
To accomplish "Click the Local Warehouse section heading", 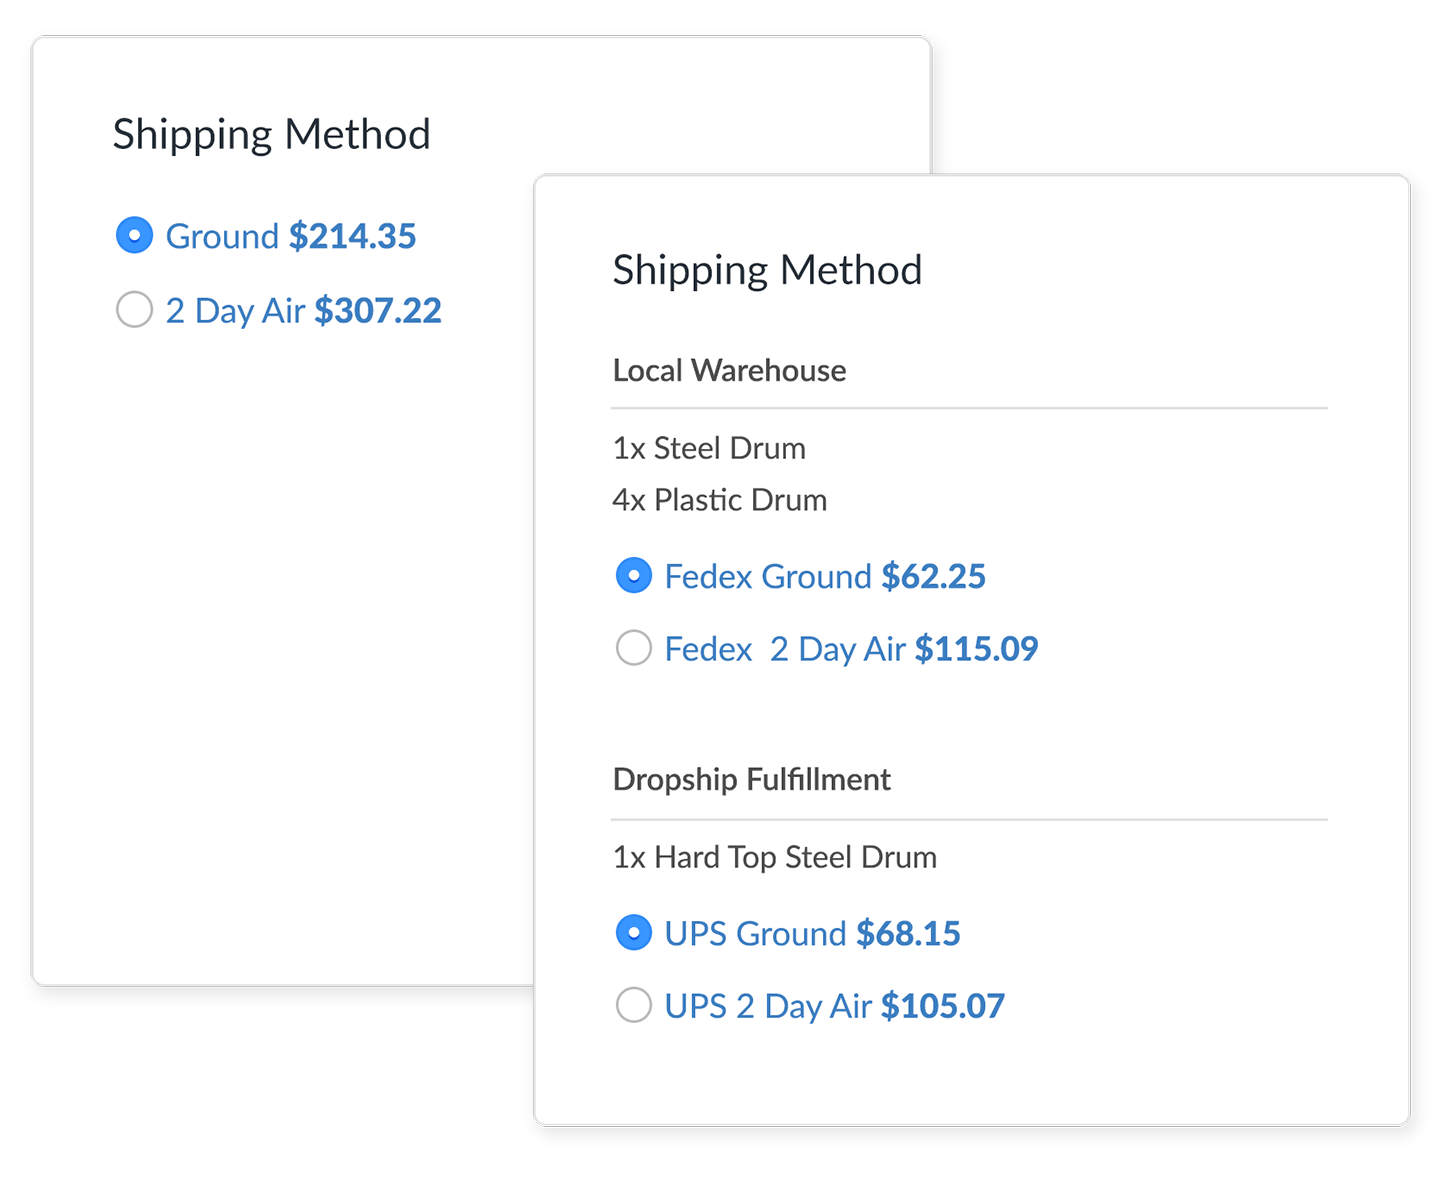I will [x=729, y=371].
